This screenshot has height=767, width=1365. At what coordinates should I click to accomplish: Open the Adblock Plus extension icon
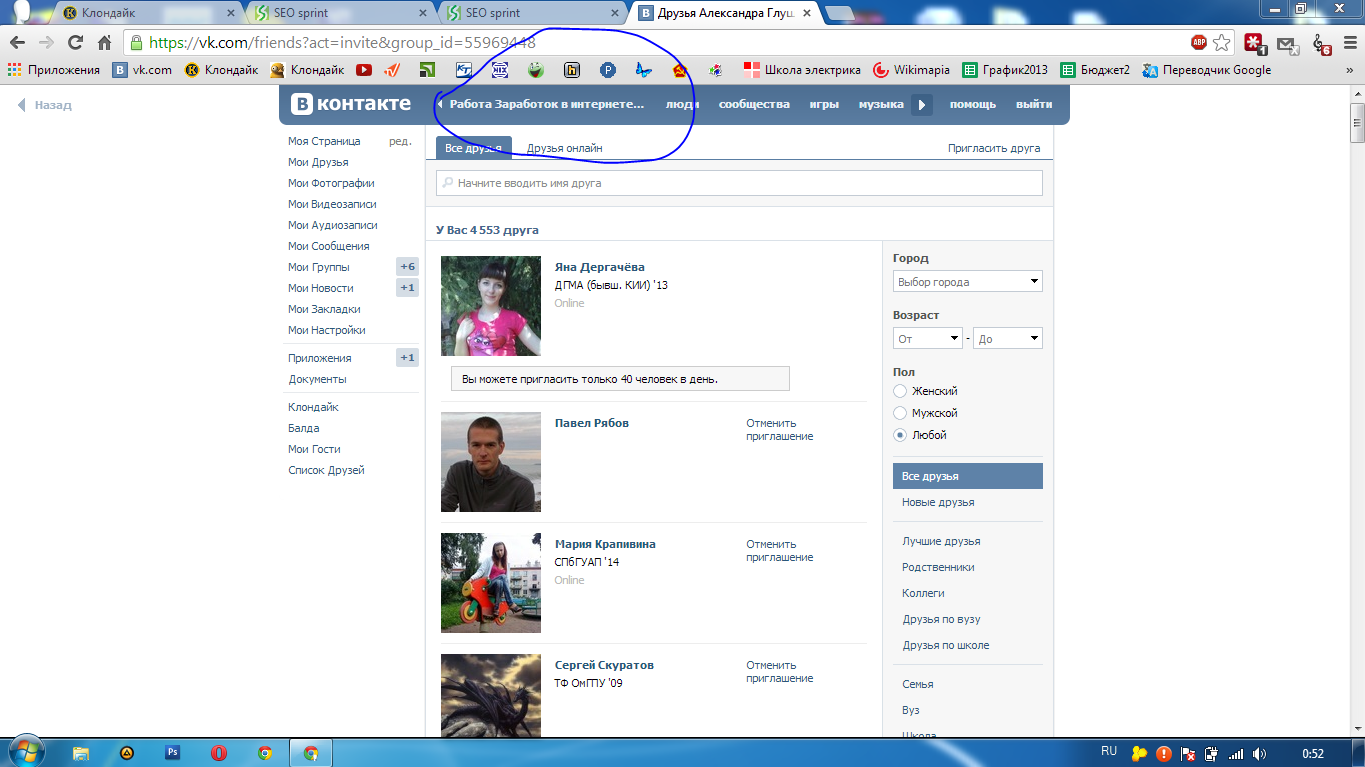[1198, 43]
